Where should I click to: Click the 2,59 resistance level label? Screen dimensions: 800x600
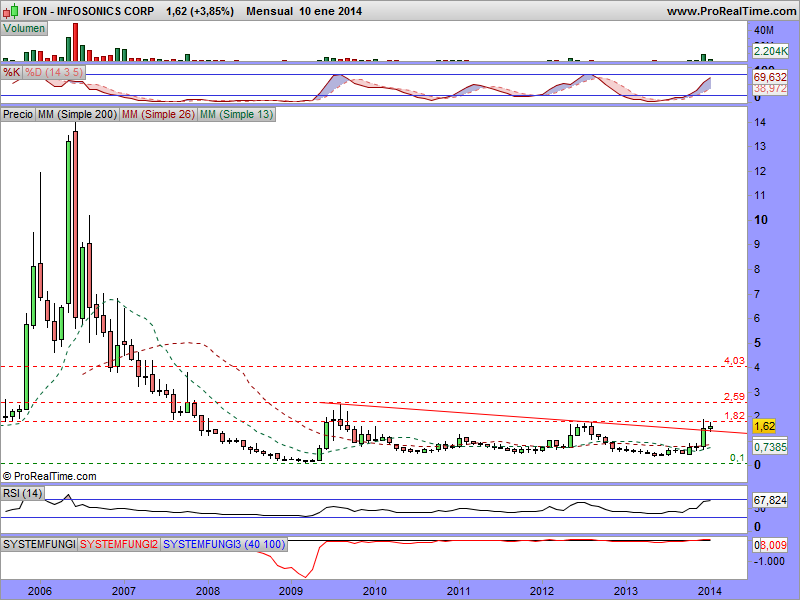734,396
